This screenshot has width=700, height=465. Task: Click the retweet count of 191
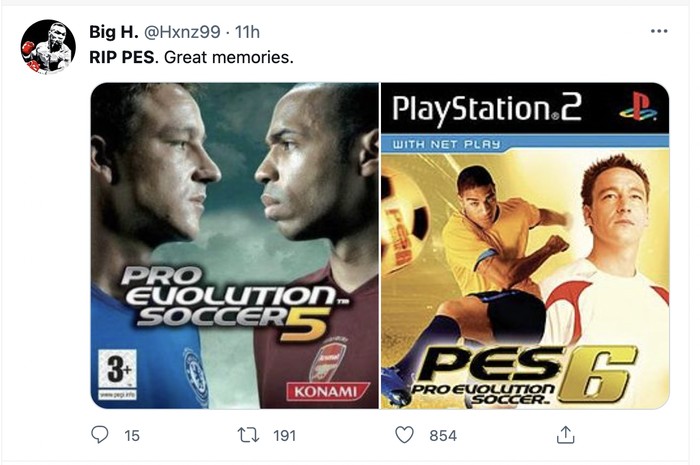click(x=287, y=435)
